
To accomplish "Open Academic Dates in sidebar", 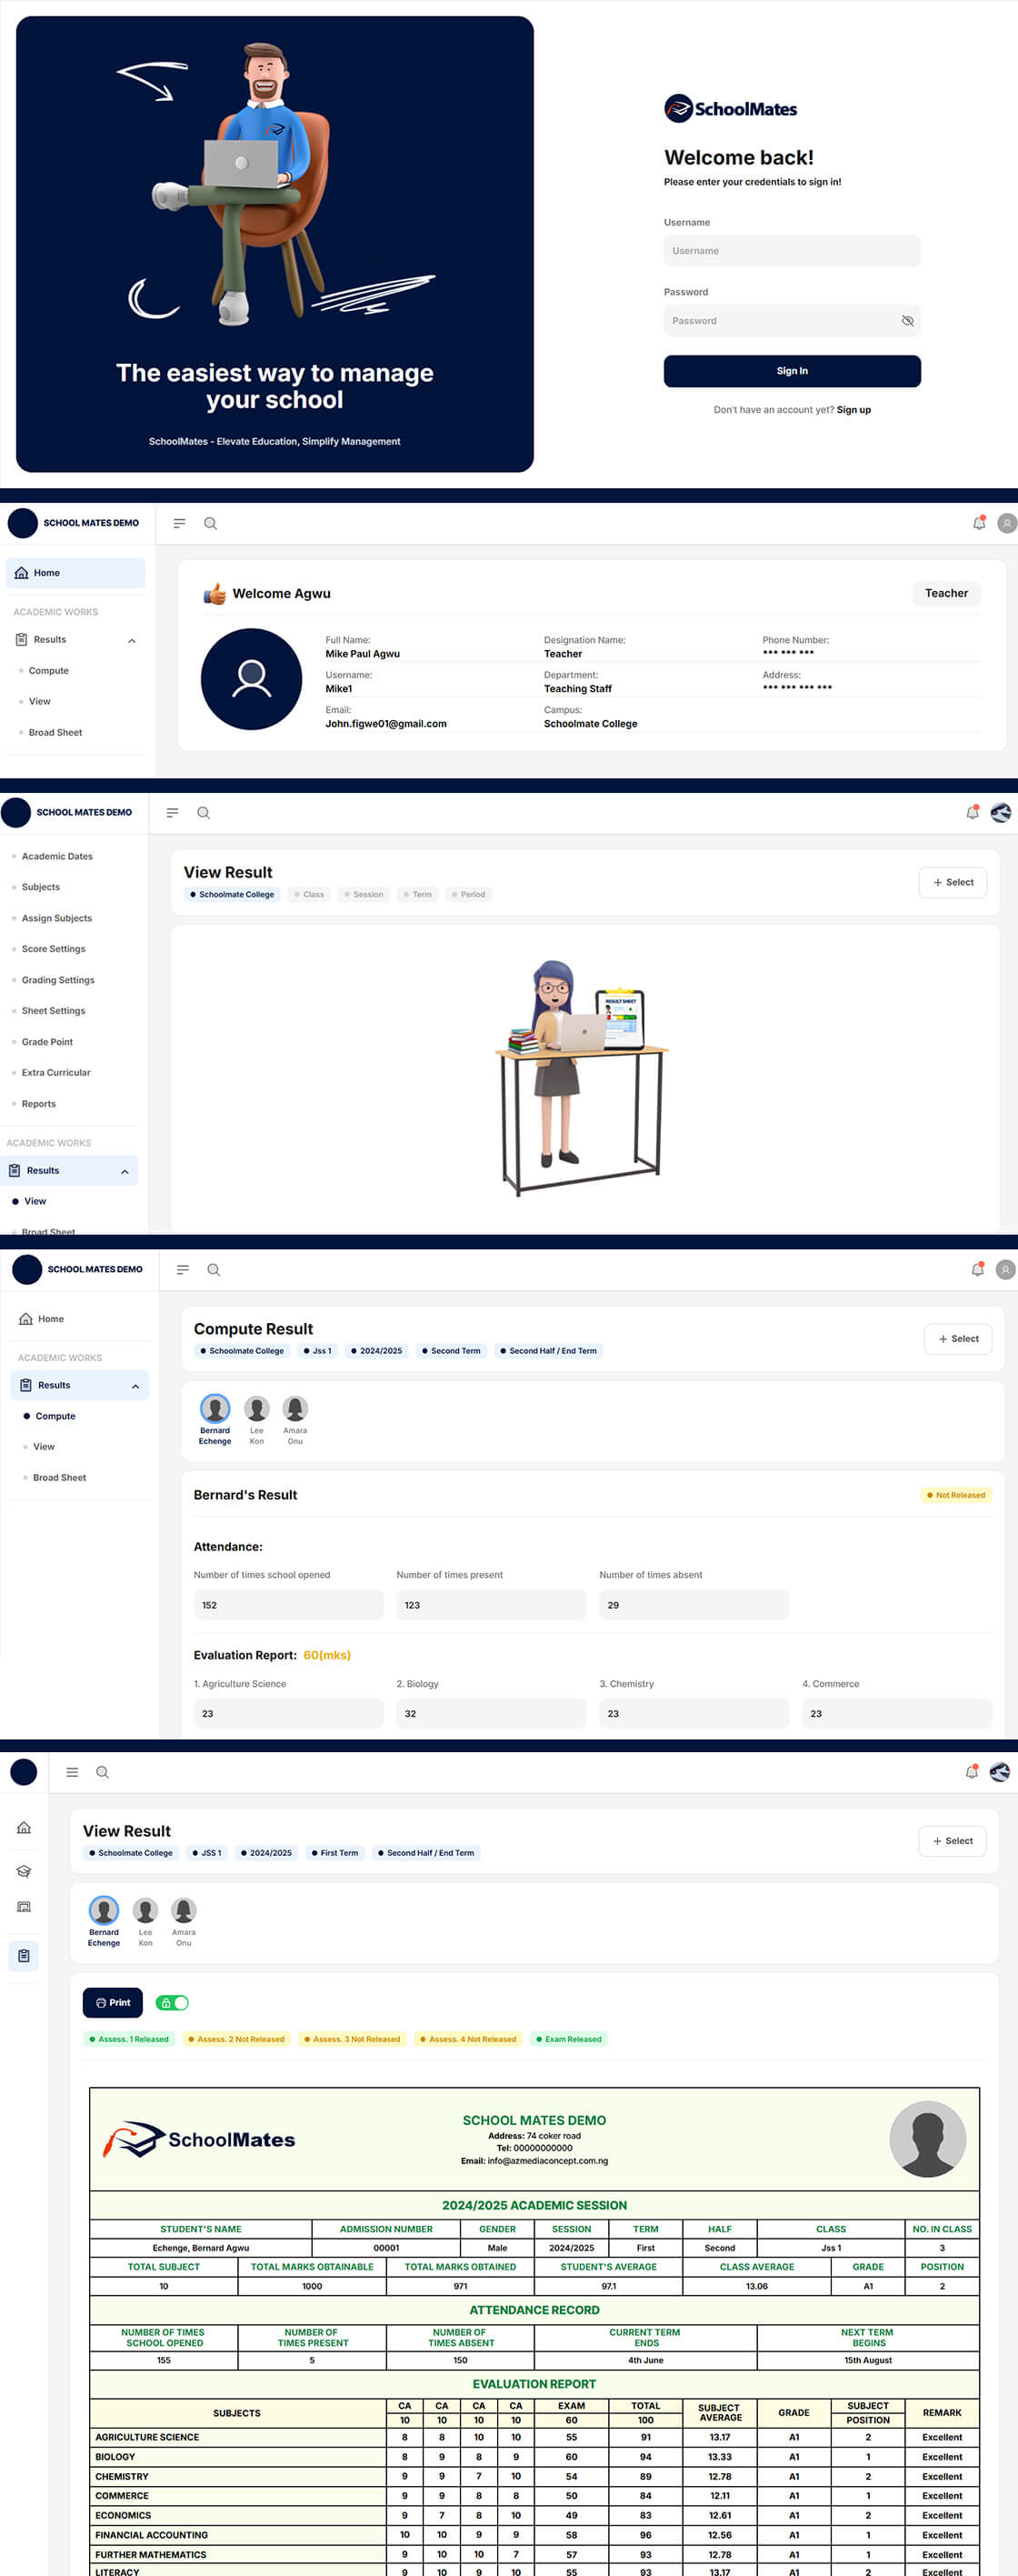I will pos(57,856).
